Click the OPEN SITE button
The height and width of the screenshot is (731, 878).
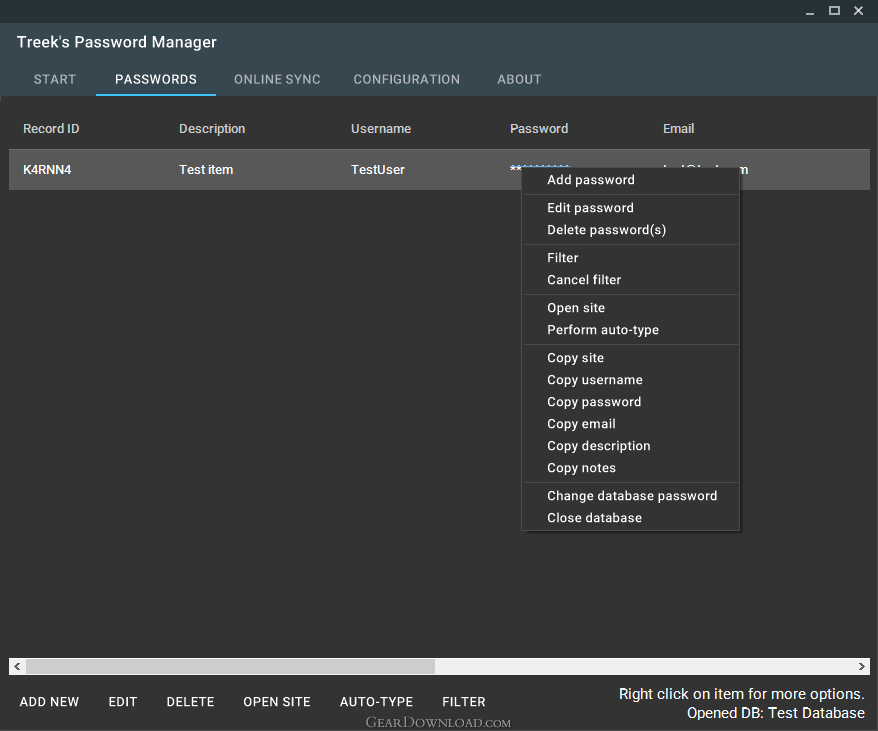tap(277, 702)
